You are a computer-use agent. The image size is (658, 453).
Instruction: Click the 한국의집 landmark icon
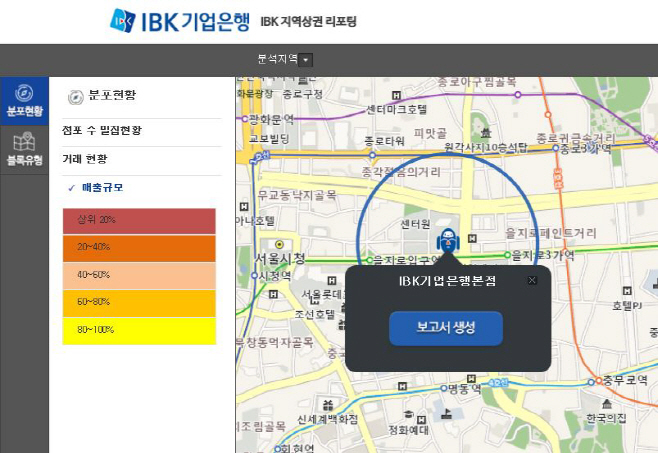606,404
